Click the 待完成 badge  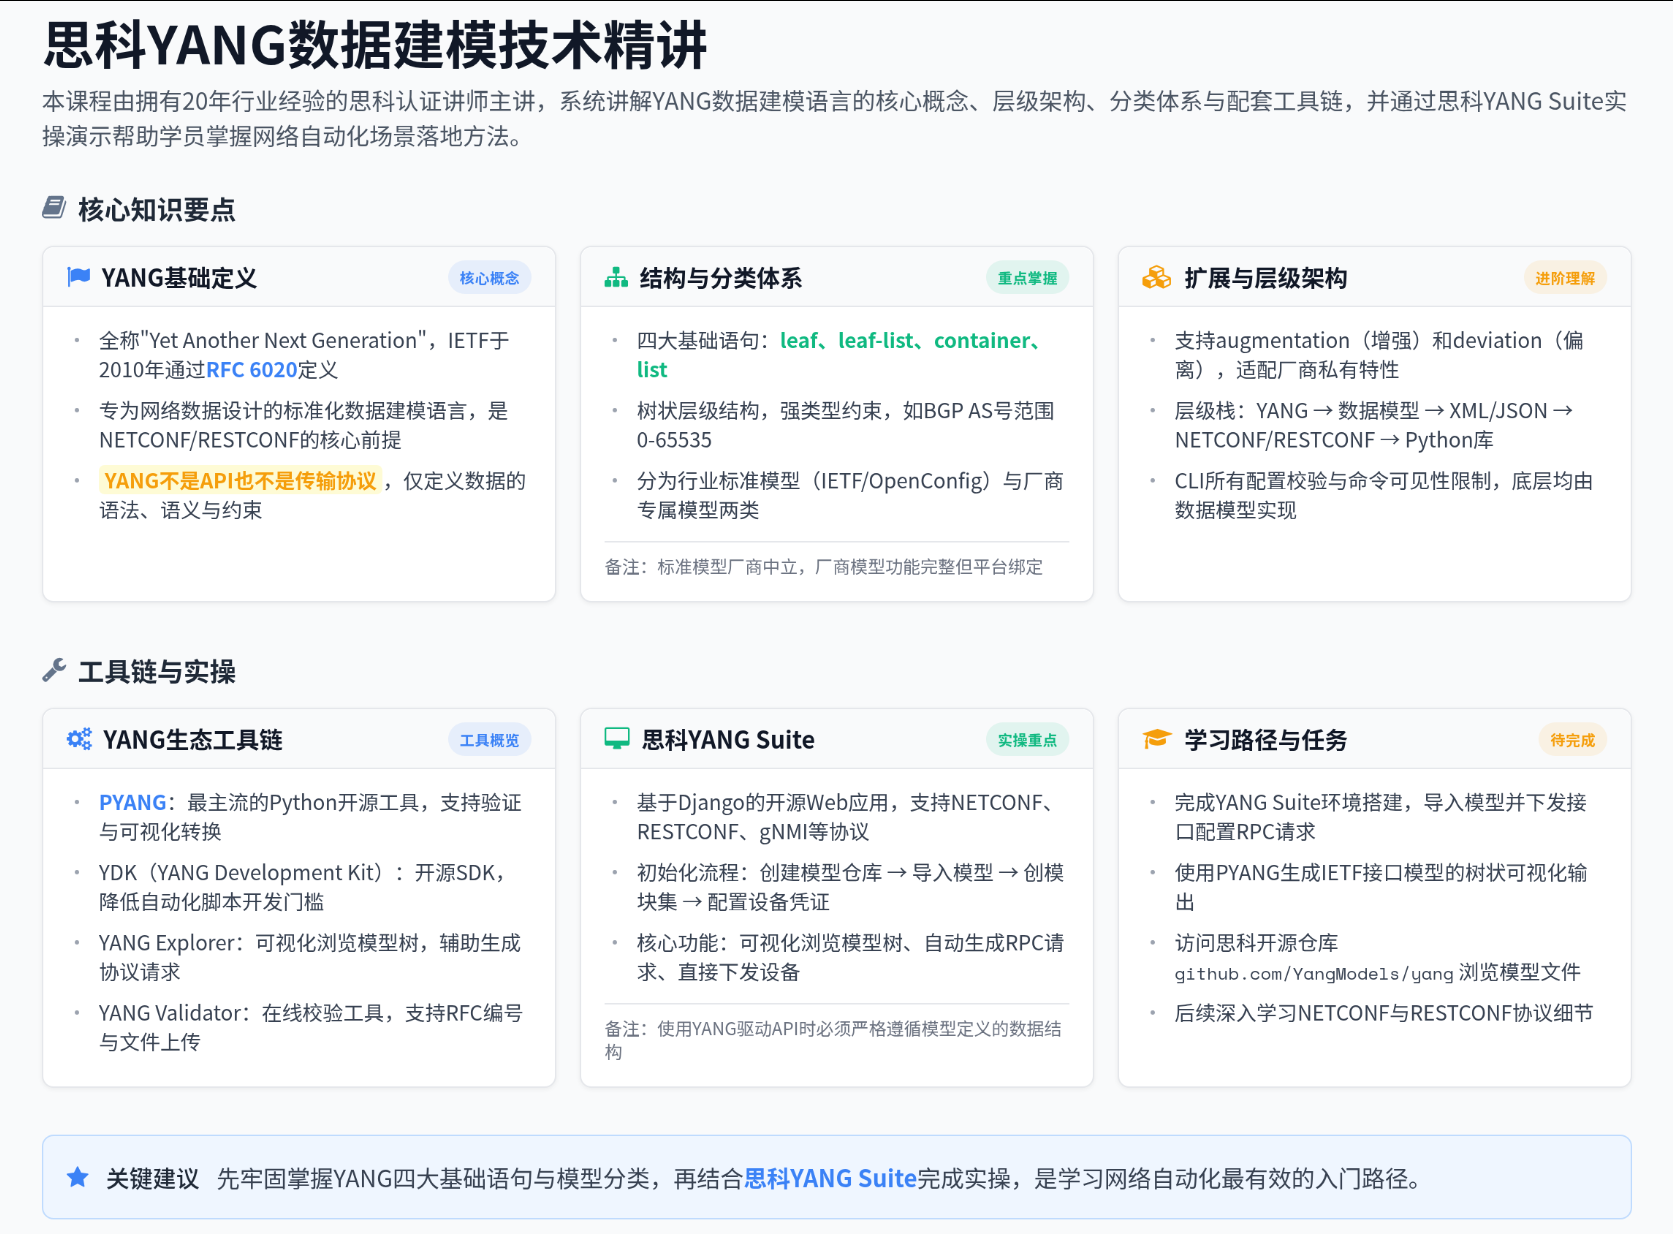1572,740
